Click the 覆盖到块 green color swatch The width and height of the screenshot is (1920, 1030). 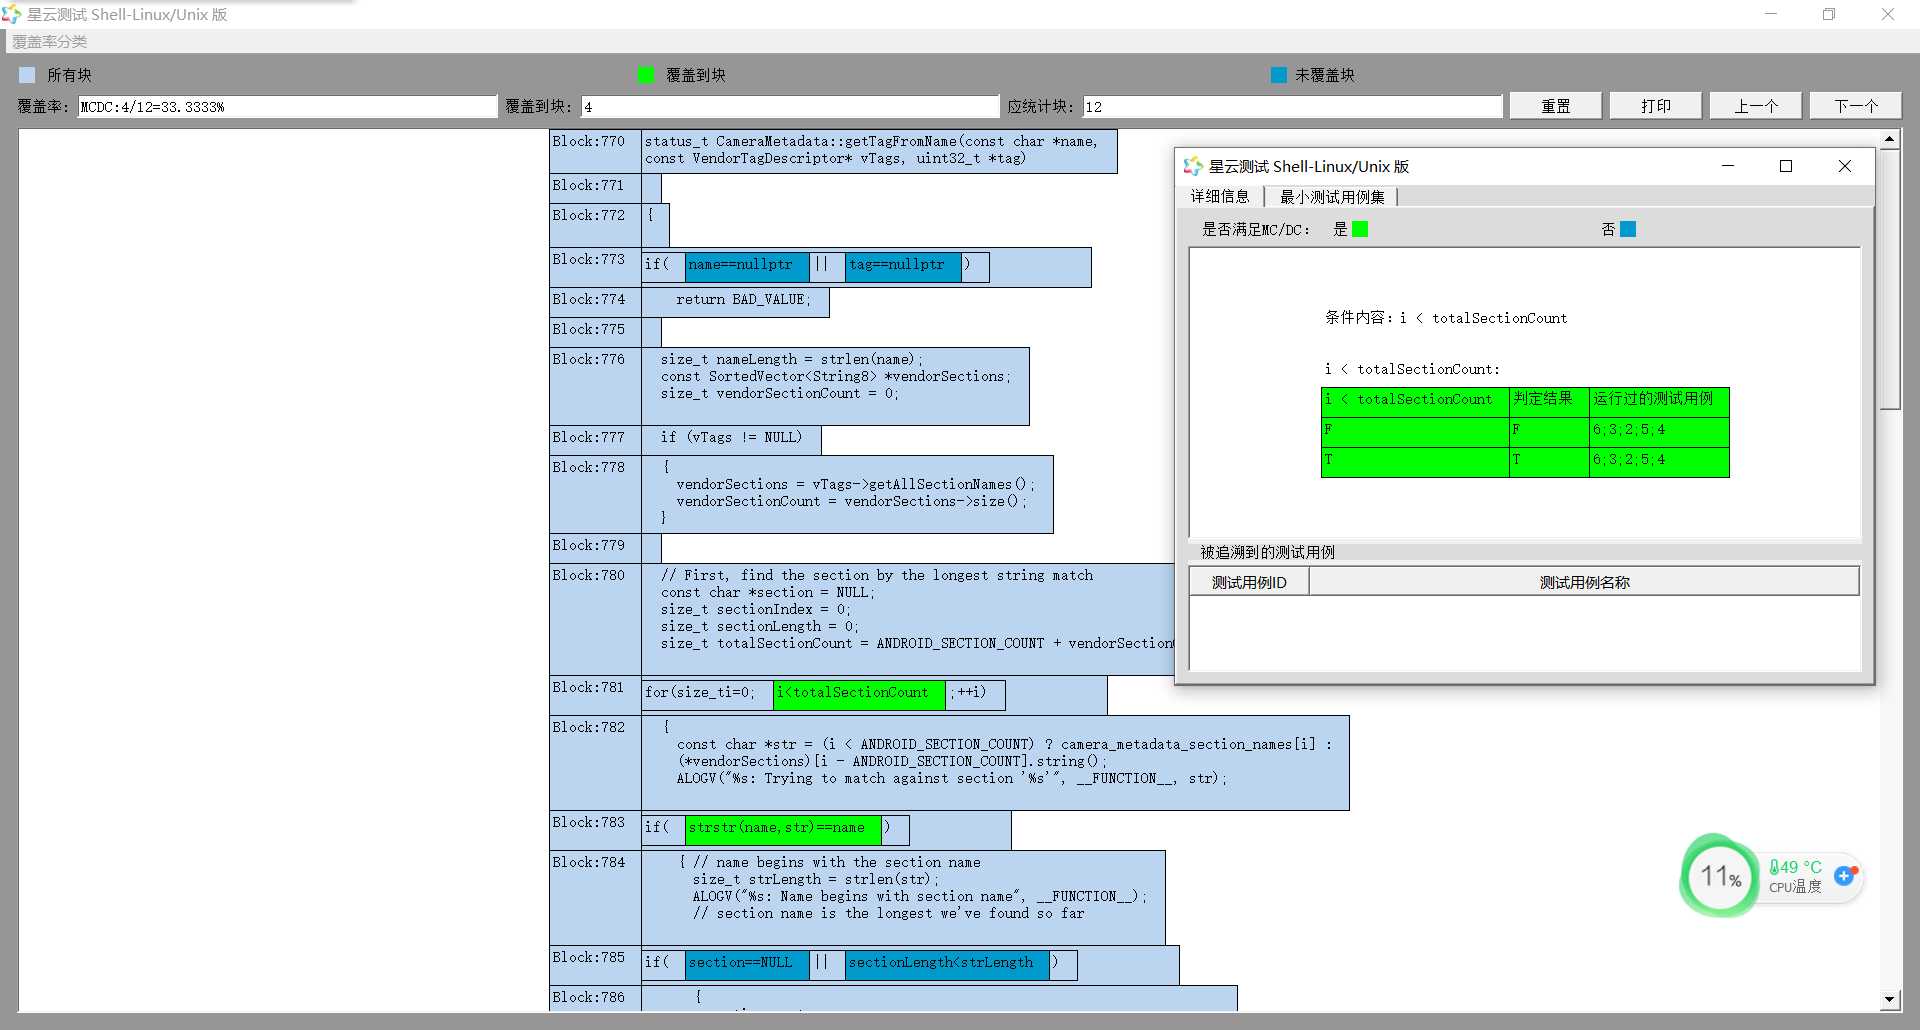[646, 75]
